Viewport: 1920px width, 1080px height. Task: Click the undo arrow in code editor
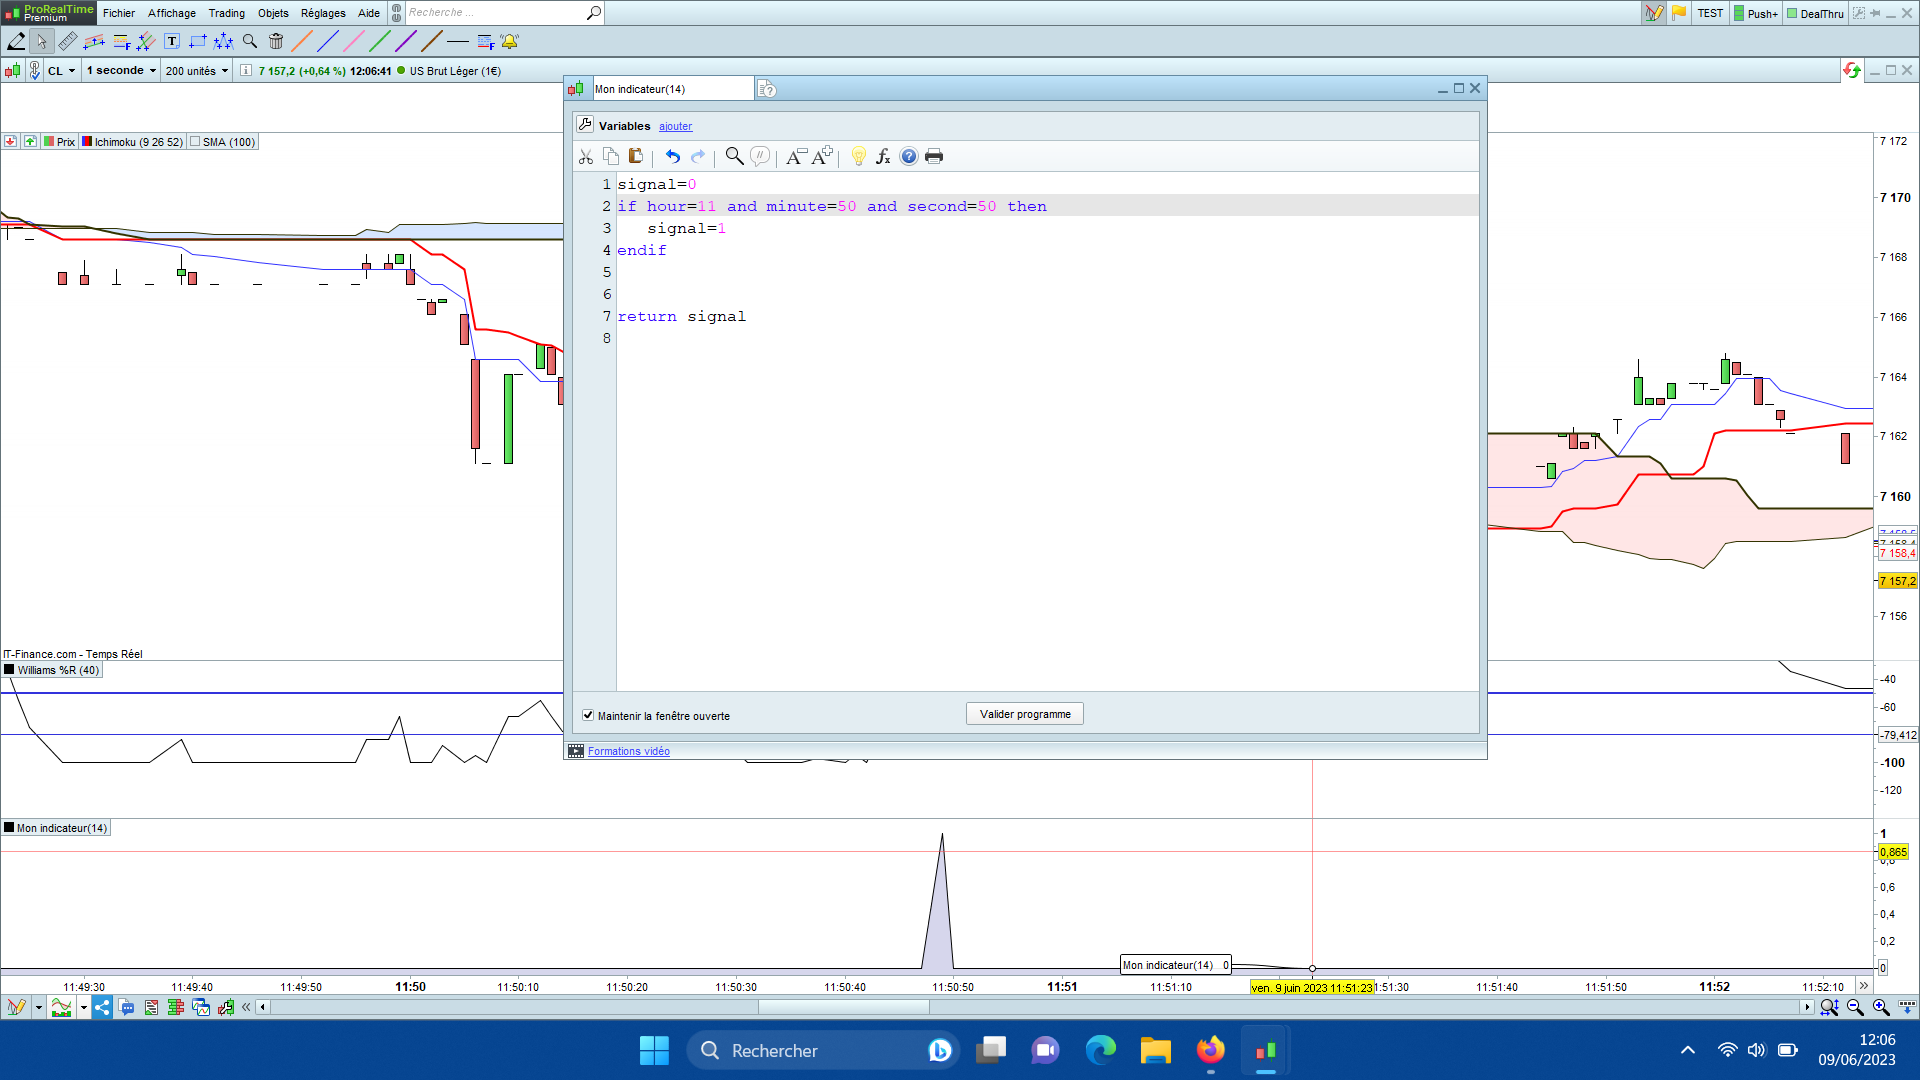[672, 156]
